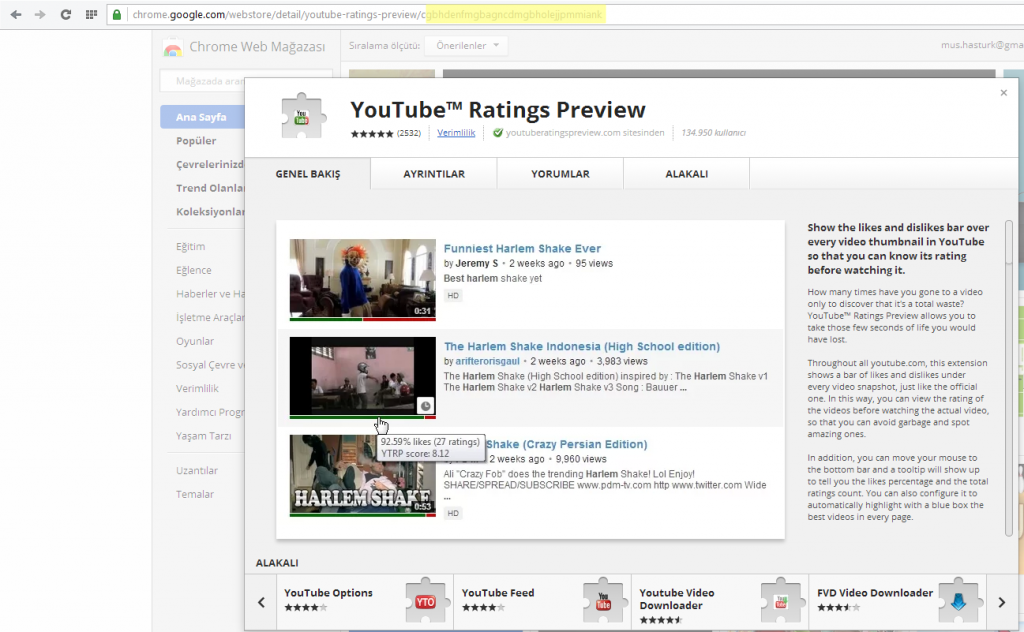Select the Oyunlar category
This screenshot has height=632, width=1024.
[x=195, y=341]
